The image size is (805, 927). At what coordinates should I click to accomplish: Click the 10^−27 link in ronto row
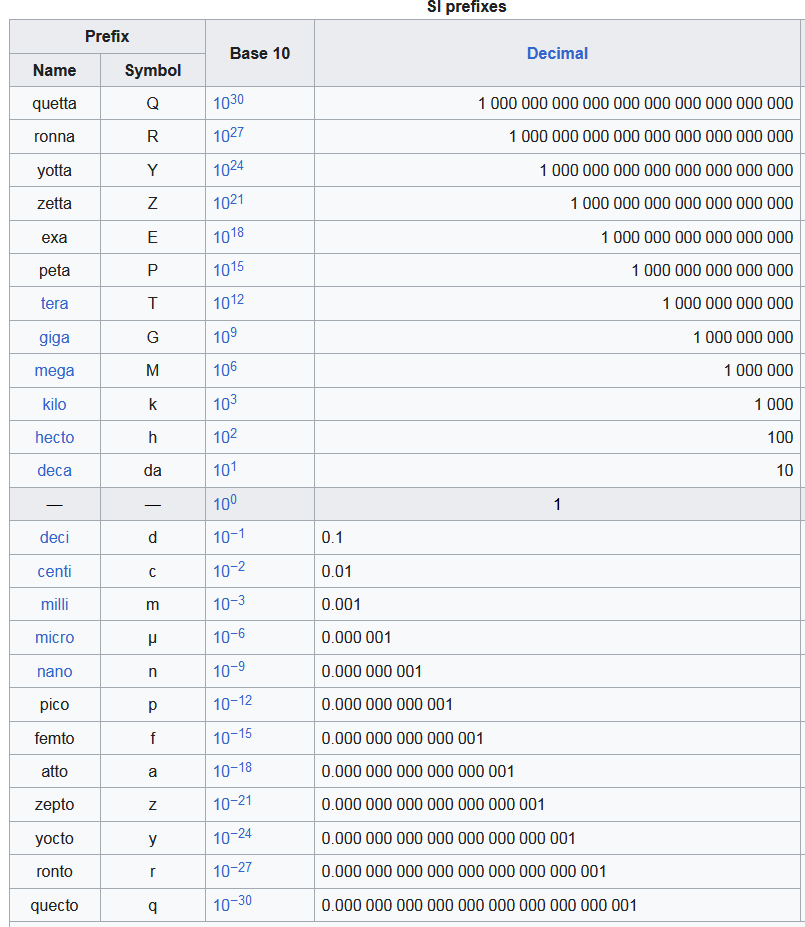click(232, 870)
